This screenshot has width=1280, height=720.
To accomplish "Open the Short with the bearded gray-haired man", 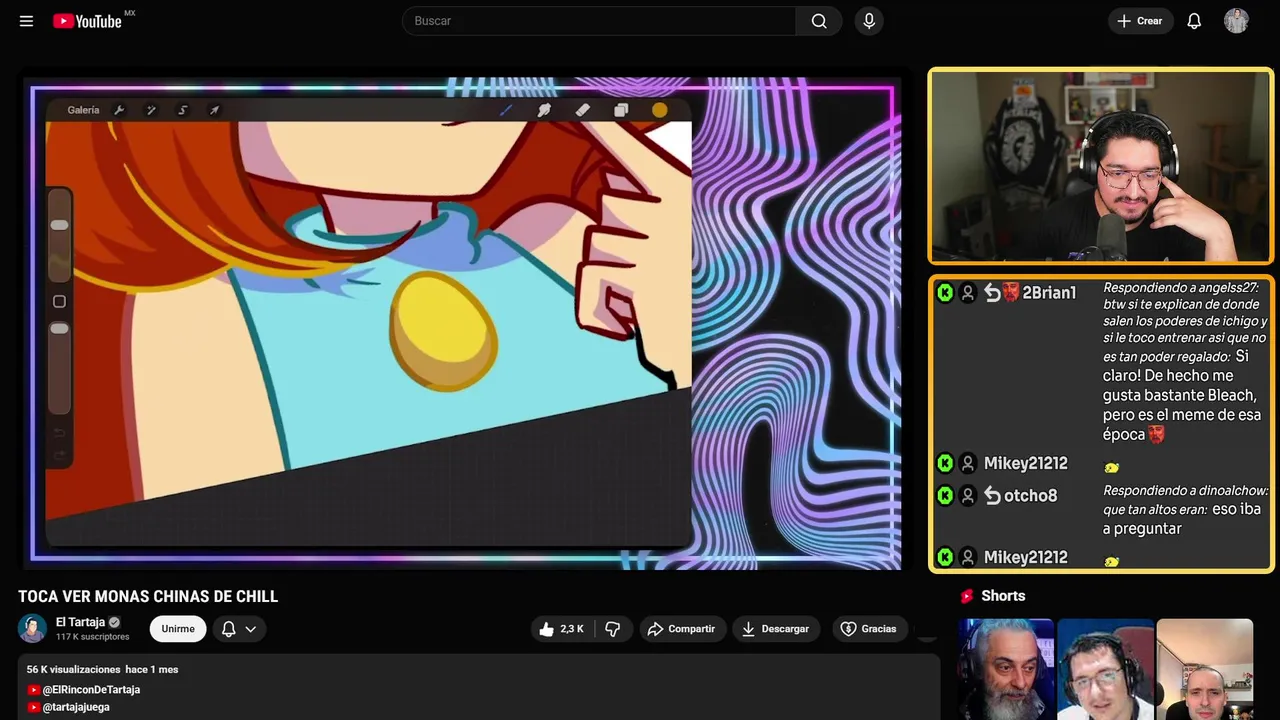I will [x=1006, y=669].
